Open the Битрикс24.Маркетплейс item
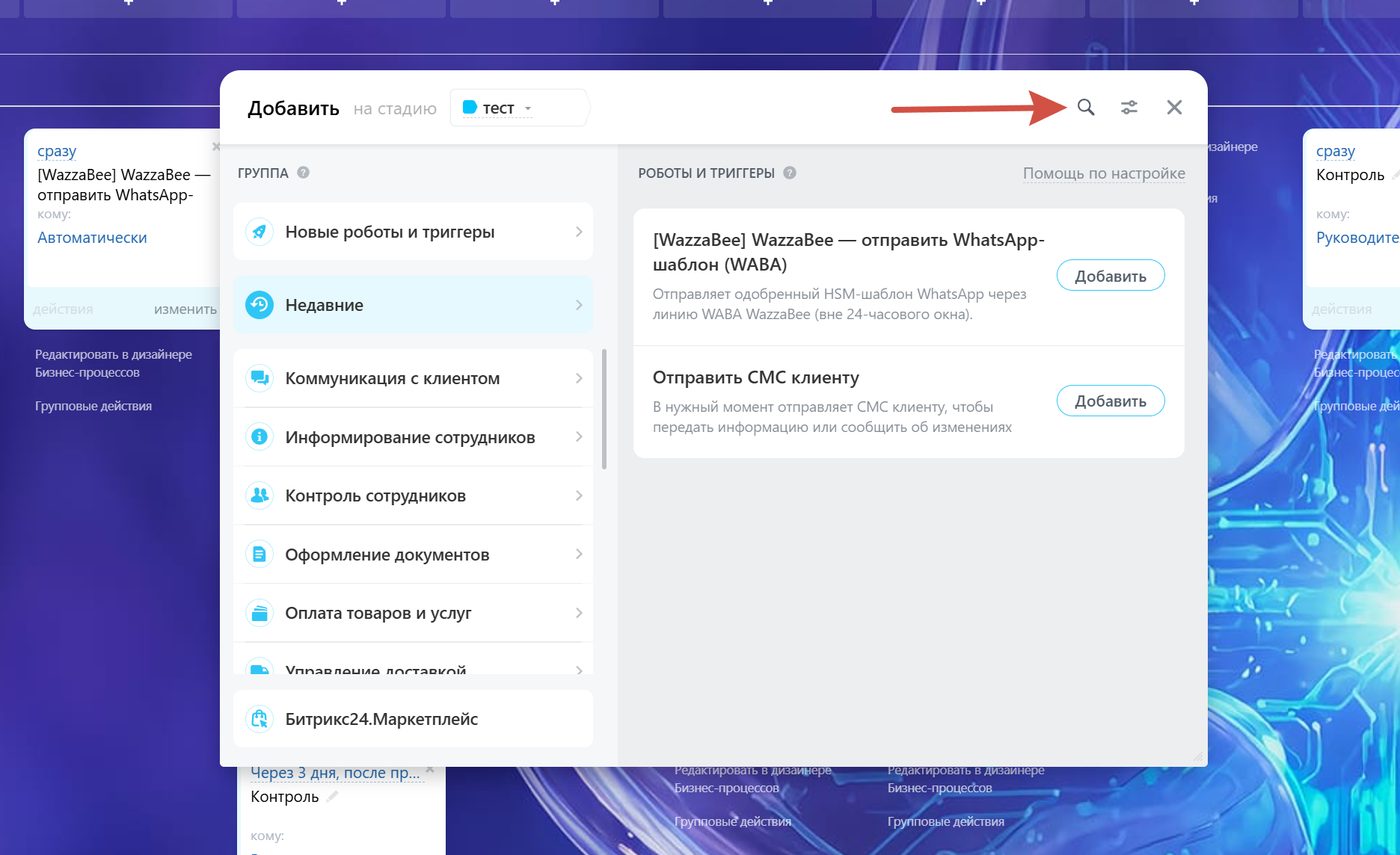 point(413,719)
